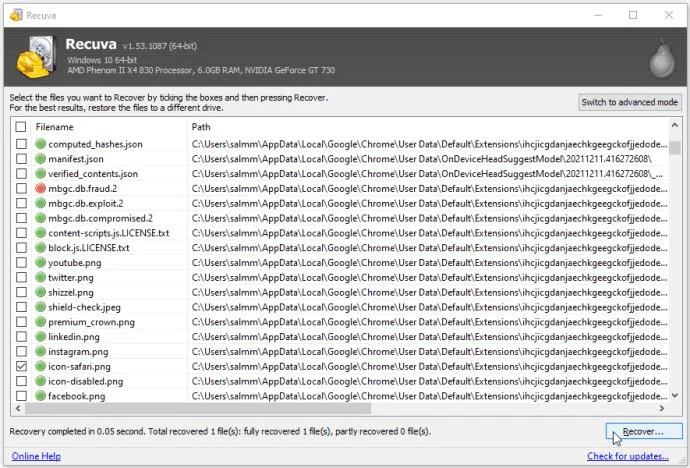
Task: Click green status dot for shield-check.jpeg
Action: pos(40,307)
